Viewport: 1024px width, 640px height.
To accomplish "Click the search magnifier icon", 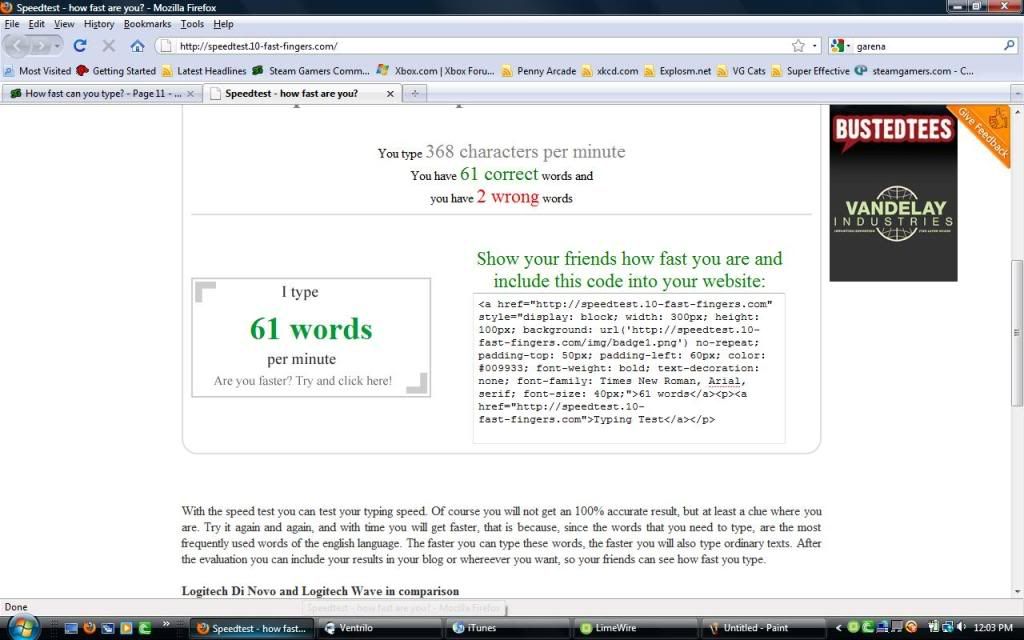I will tap(1009, 46).
